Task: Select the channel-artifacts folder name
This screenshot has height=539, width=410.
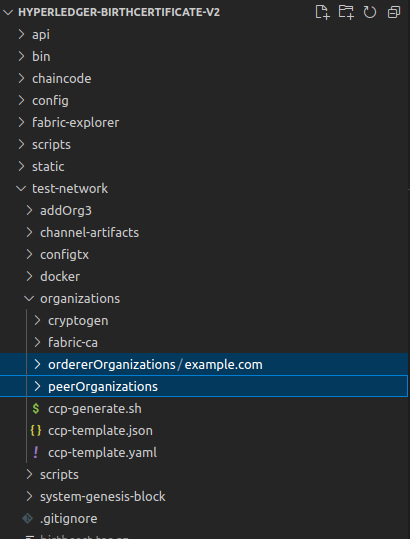Action: pos(90,233)
